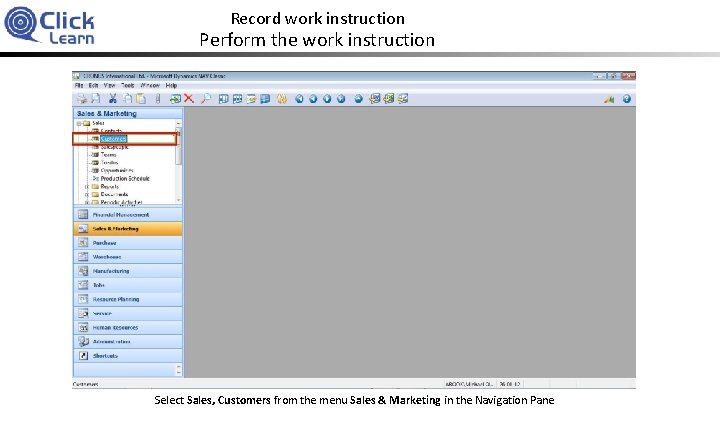Open the View menu
Viewport: 720px width, 437px height.
tap(109, 85)
